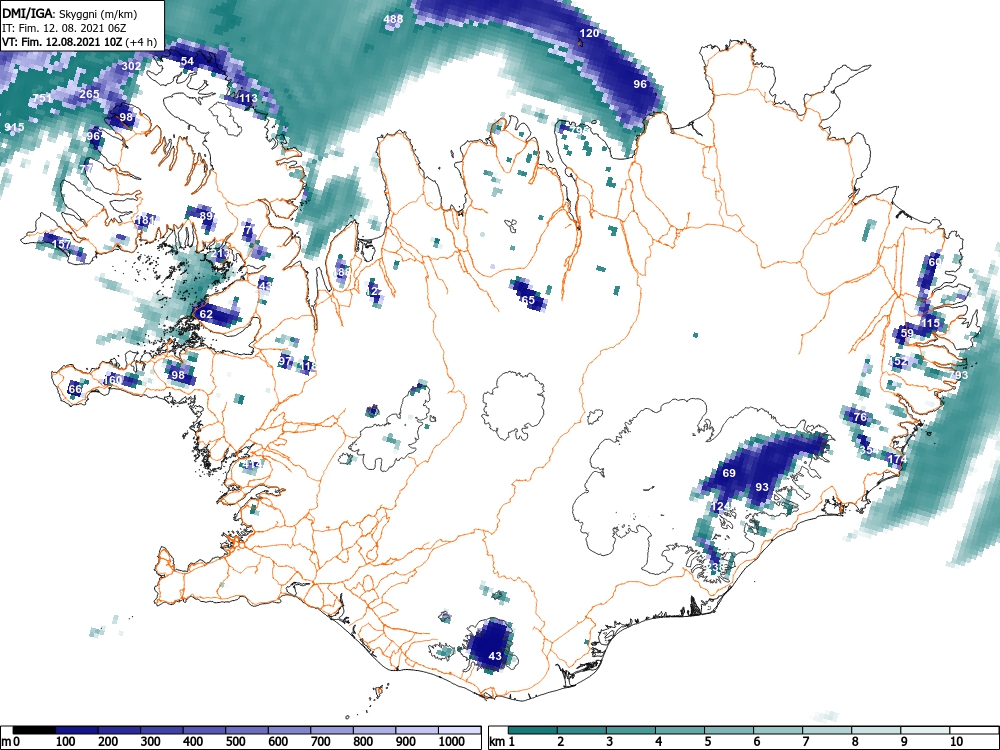Click the visibility value 174 on the southeast coast
This screenshot has height=750, width=1000.
pos(897,459)
